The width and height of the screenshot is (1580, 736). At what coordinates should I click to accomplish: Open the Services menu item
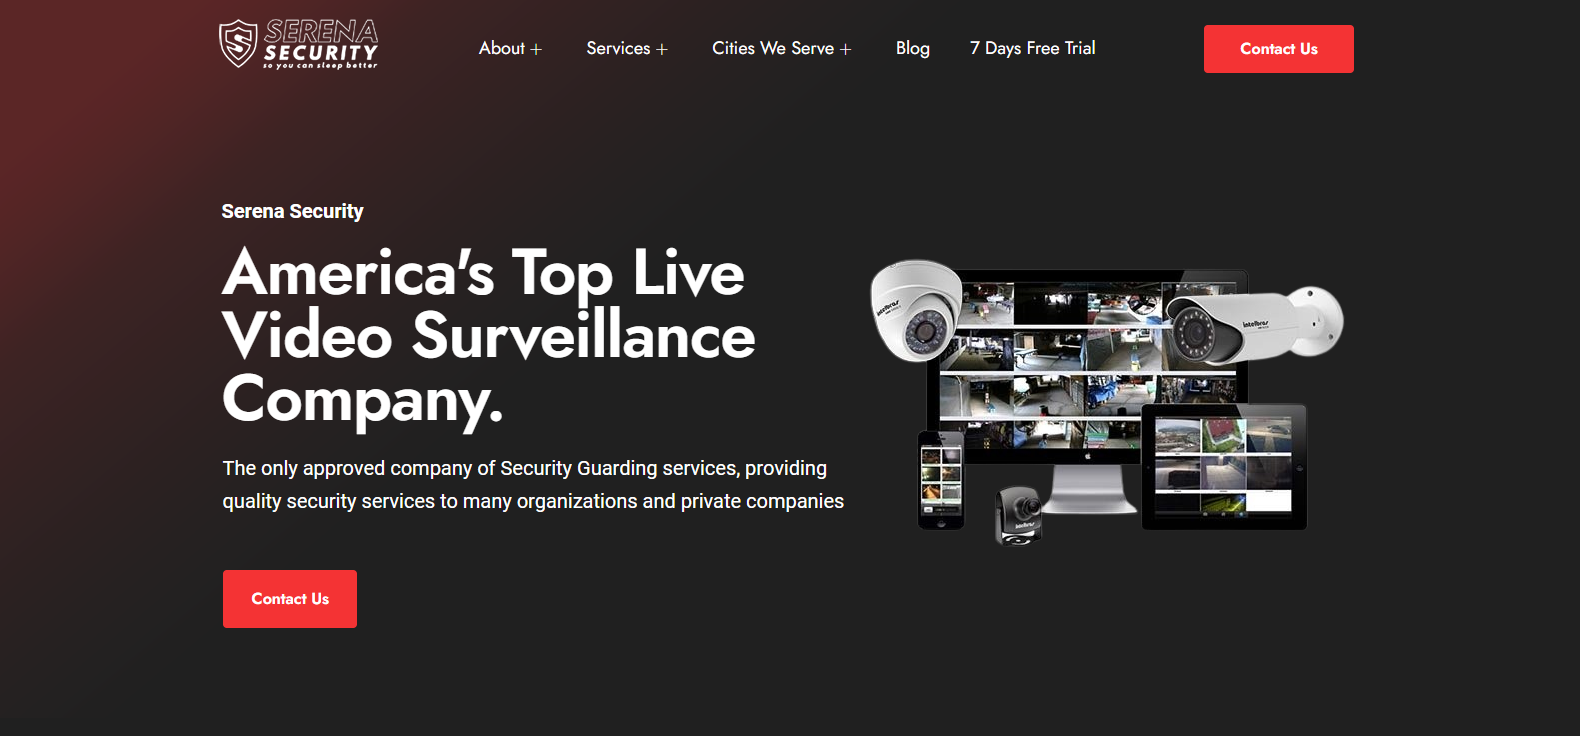point(618,48)
